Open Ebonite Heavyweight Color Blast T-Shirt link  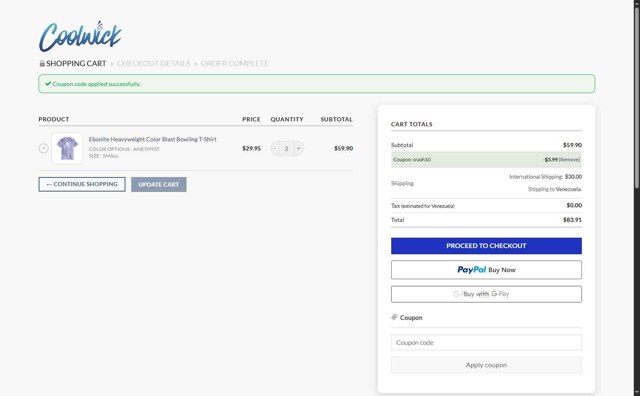click(x=153, y=139)
